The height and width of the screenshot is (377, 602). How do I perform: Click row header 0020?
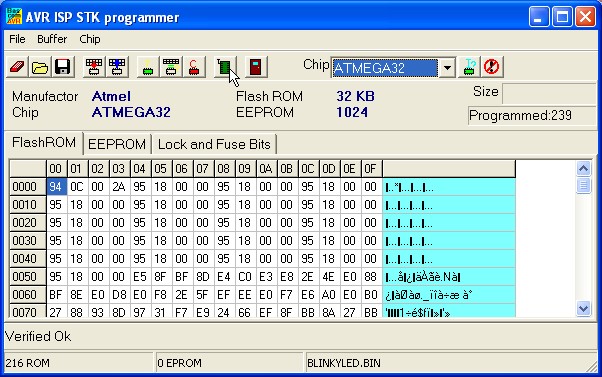(28, 223)
